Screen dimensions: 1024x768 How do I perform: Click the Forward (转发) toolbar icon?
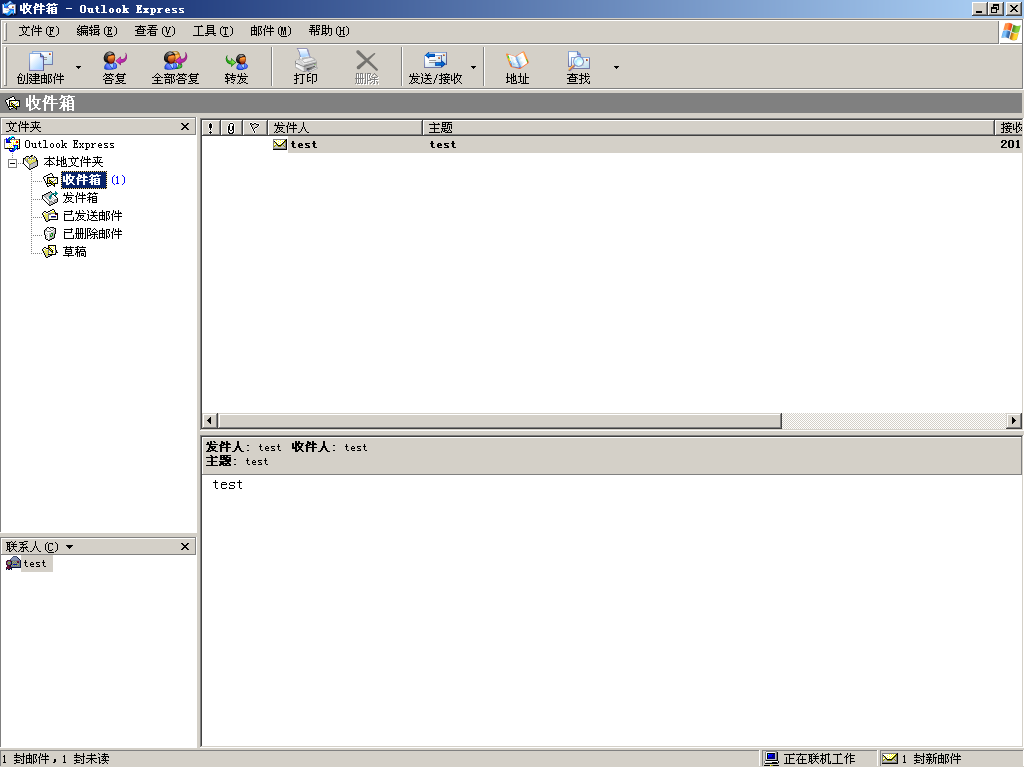pyautogui.click(x=236, y=67)
